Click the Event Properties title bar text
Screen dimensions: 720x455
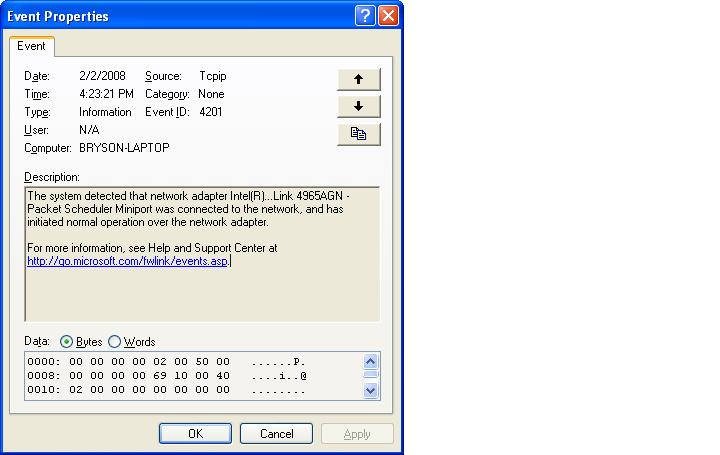pyautogui.click(x=58, y=17)
